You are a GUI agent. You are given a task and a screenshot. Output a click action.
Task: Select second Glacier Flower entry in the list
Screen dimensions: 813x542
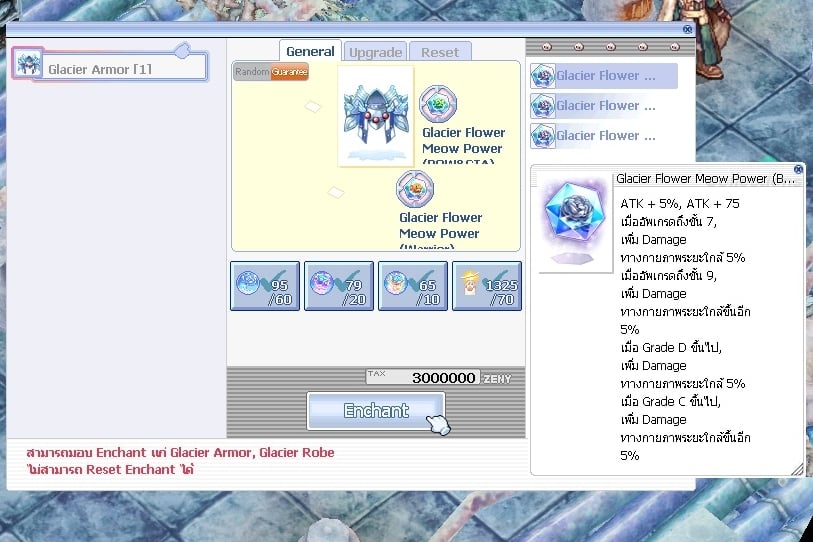(x=604, y=106)
